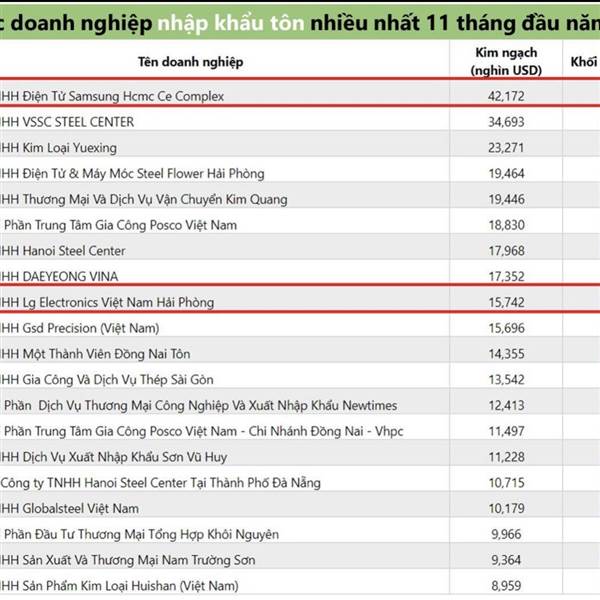Click the value 15,742

[x=506, y=302]
